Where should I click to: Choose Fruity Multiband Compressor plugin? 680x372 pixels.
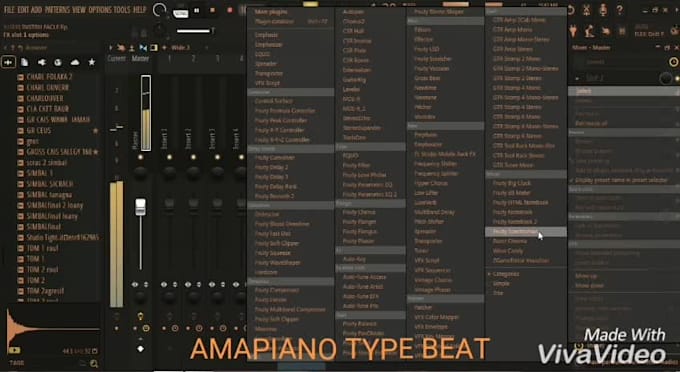[x=290, y=310]
